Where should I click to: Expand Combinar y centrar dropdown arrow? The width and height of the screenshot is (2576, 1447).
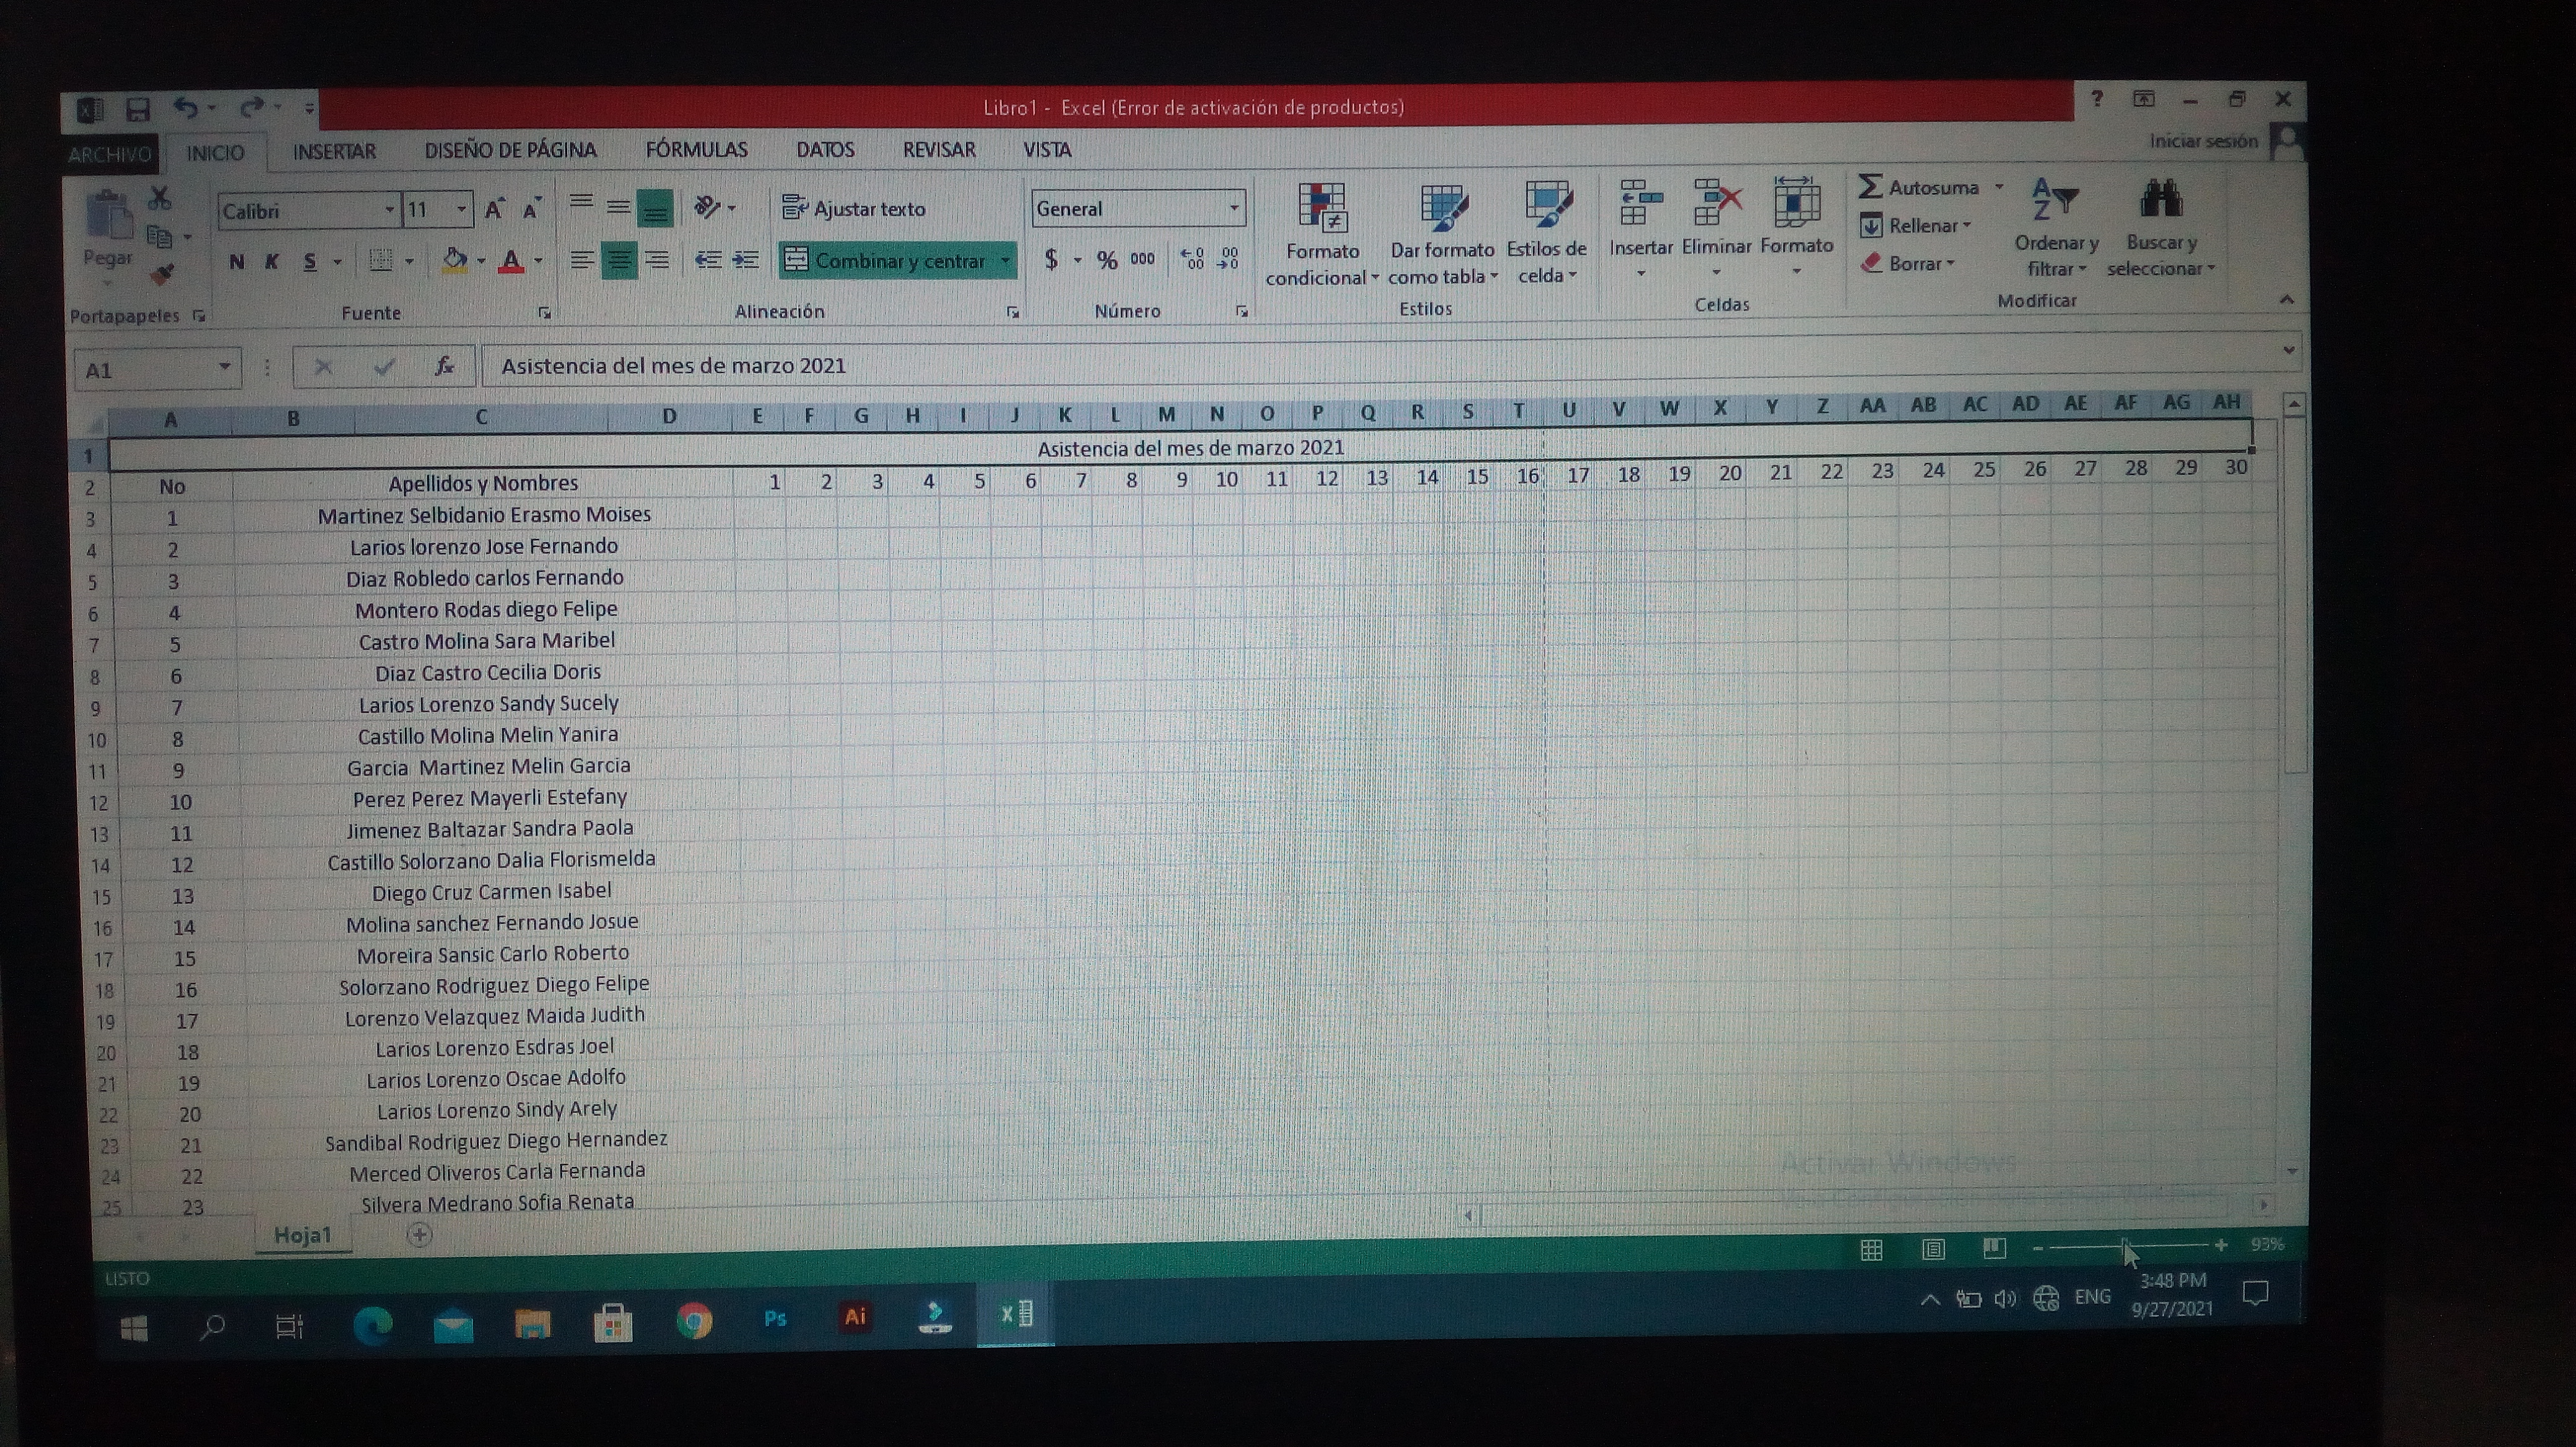pos(1005,260)
